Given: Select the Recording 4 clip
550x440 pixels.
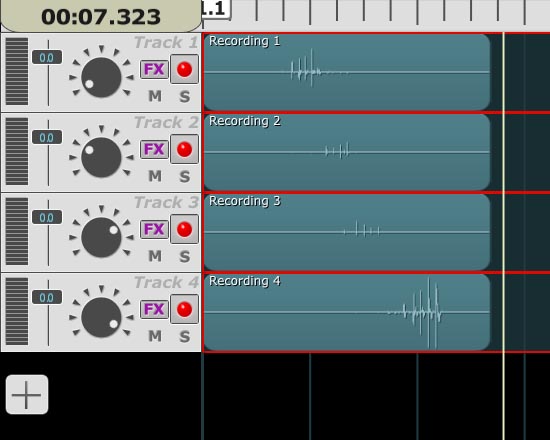Looking at the screenshot, I should [347, 312].
